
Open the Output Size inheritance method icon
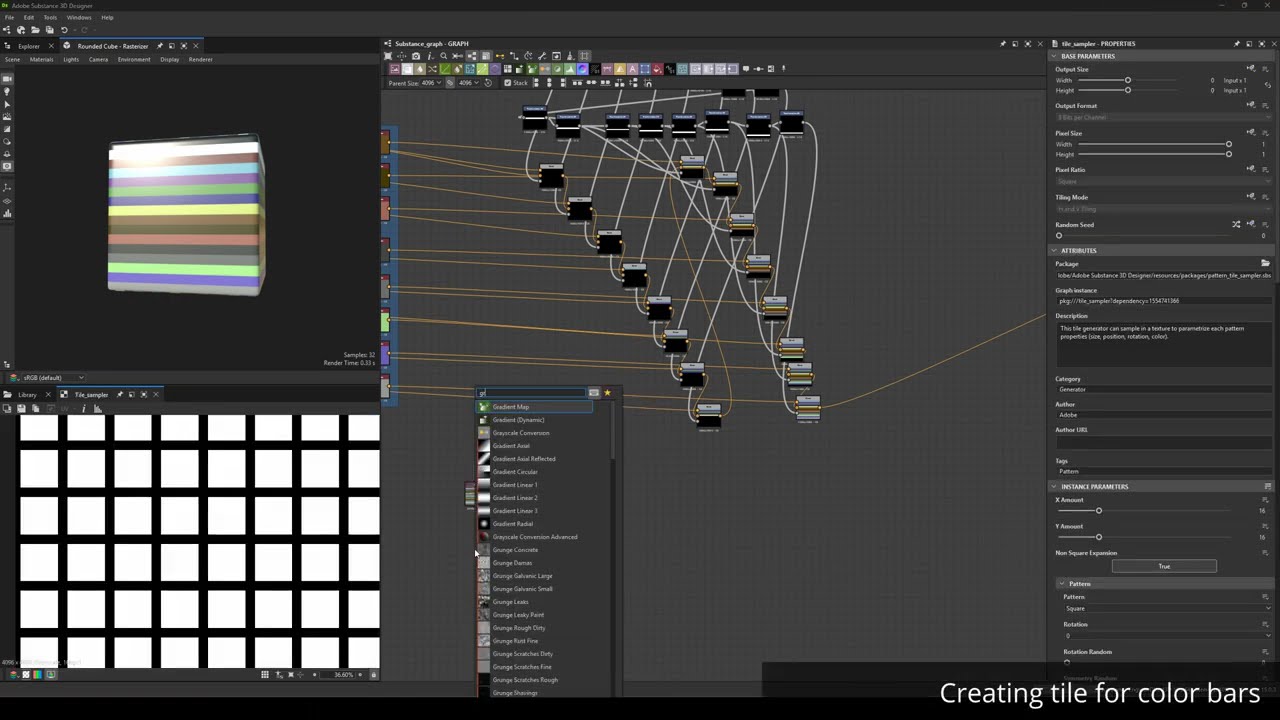click(x=1251, y=69)
